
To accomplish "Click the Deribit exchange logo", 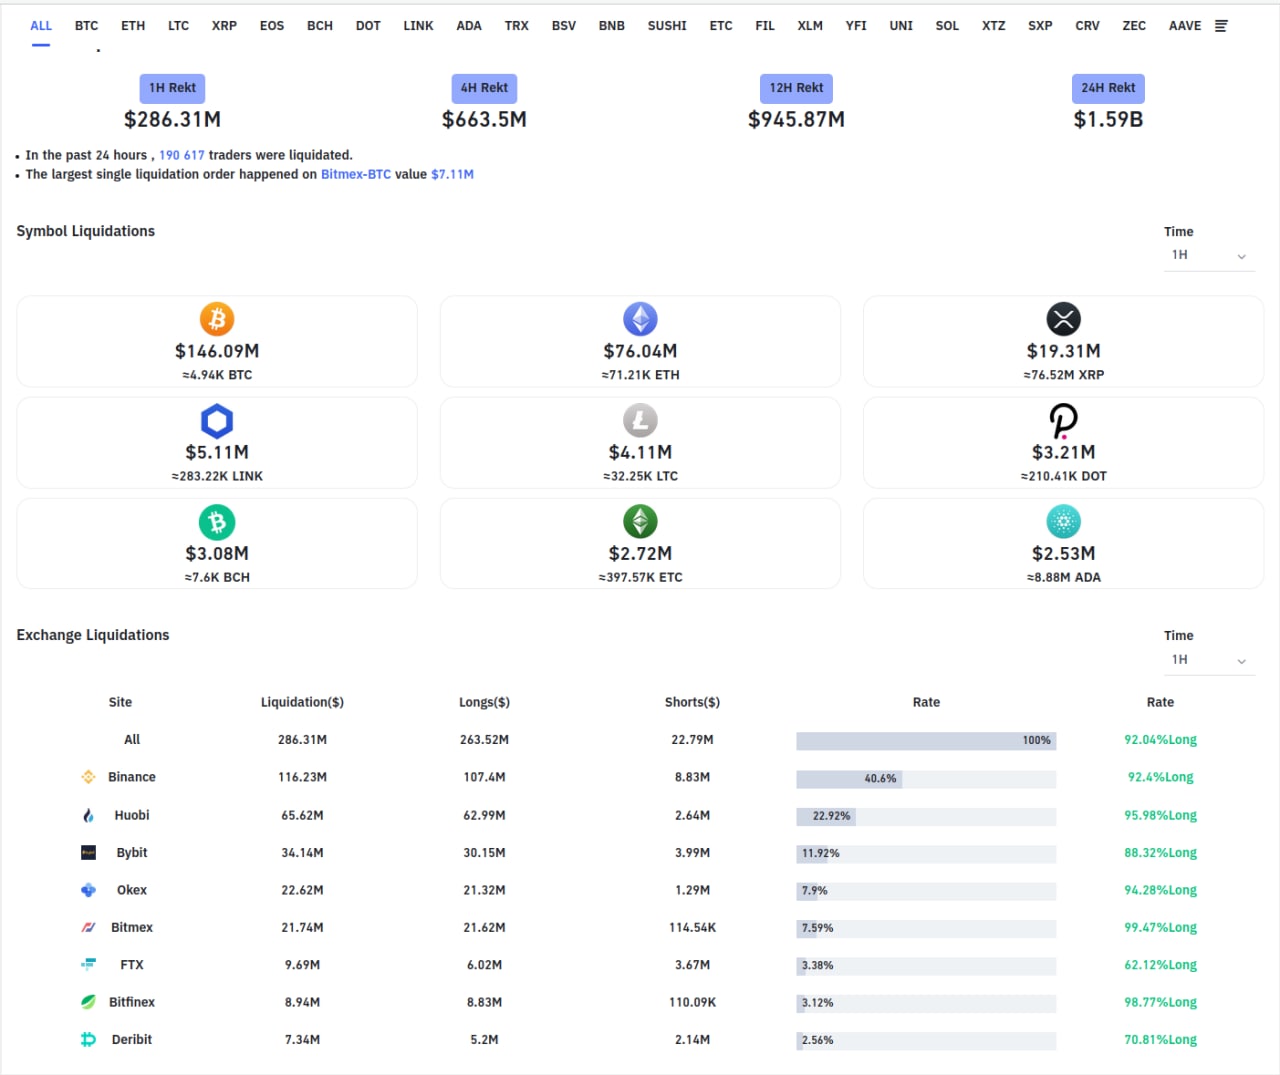I will click(x=88, y=1040).
